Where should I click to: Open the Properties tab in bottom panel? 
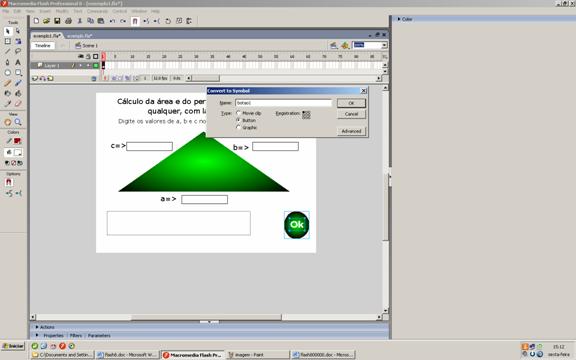click(x=53, y=336)
